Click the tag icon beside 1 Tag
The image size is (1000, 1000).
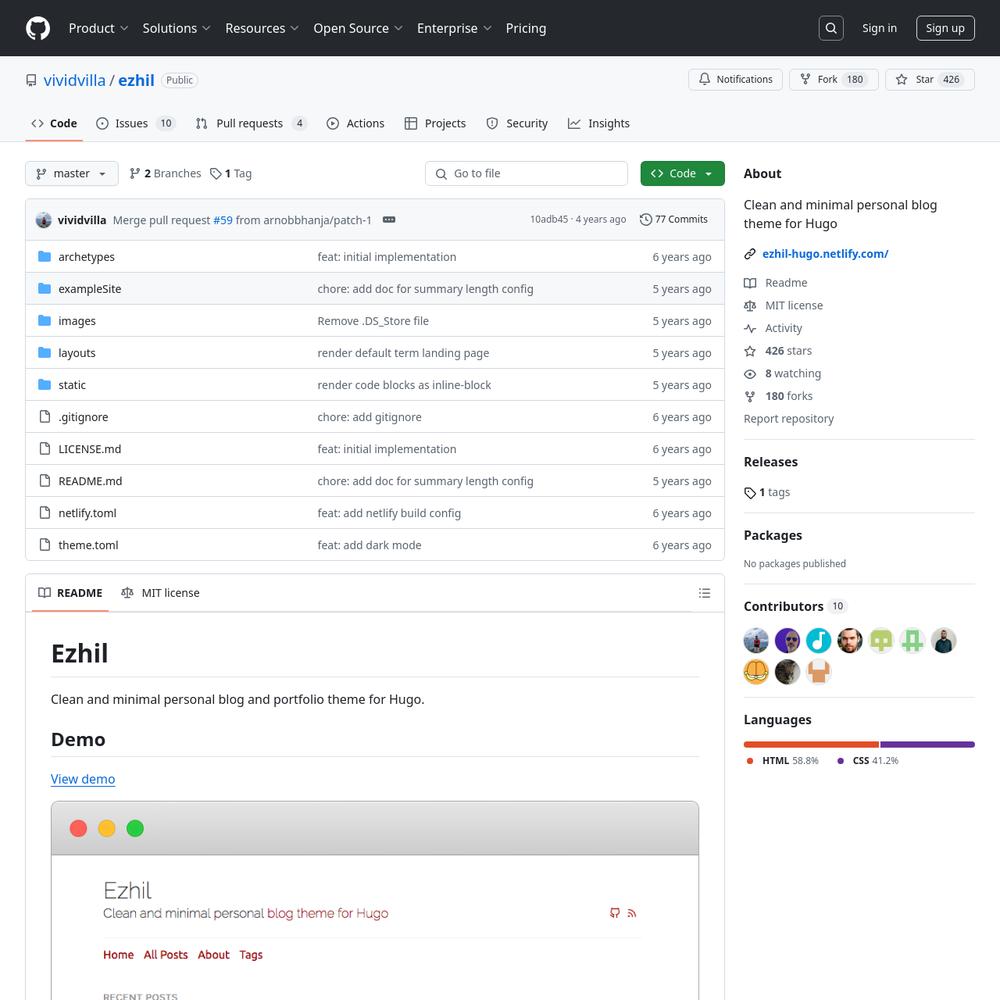tap(216, 174)
